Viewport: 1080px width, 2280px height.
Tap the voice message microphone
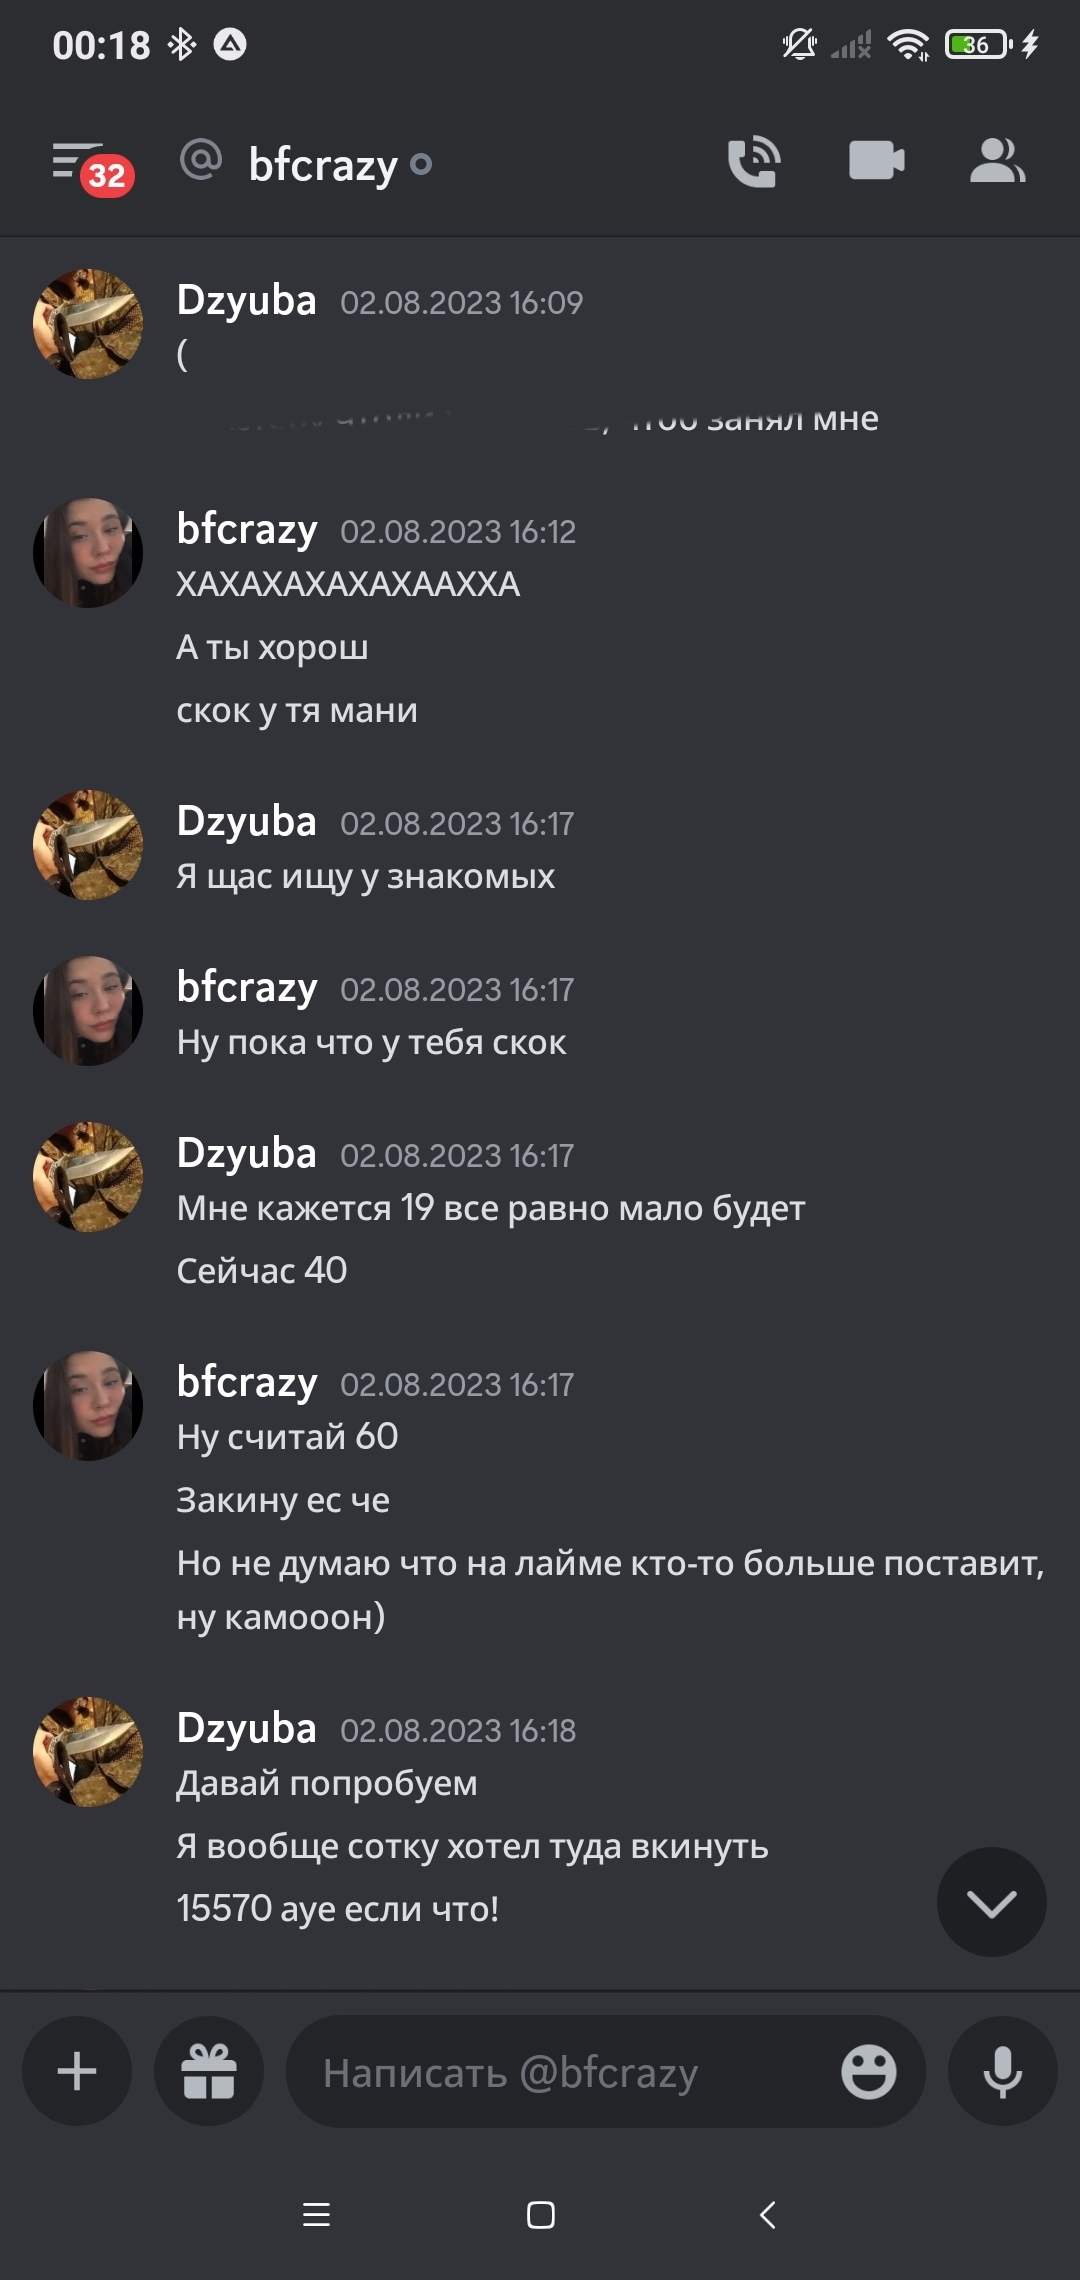click(1002, 2071)
